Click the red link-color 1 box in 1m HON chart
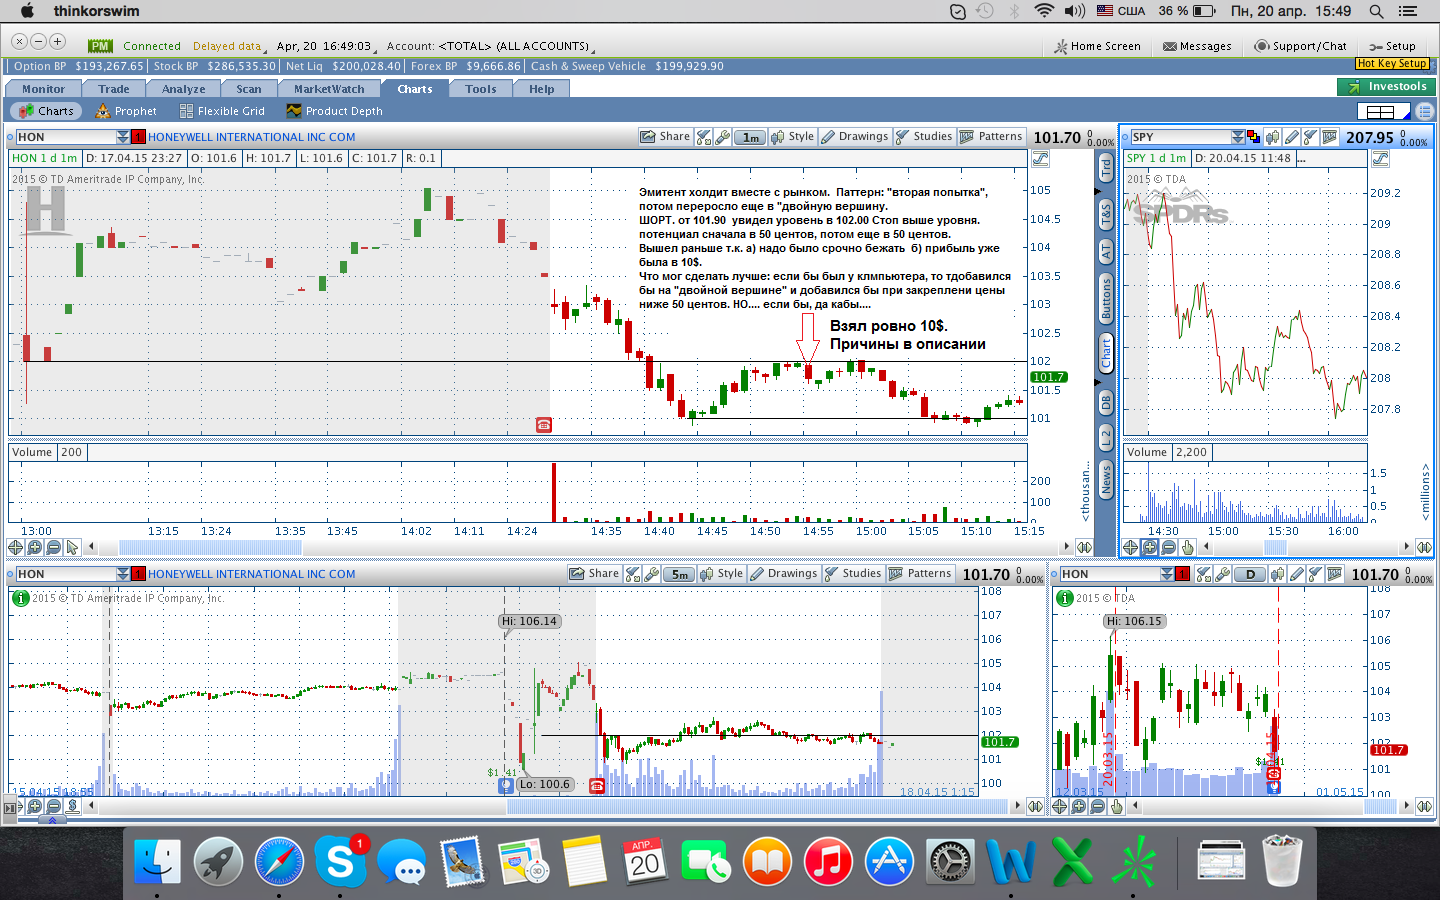Viewport: 1440px width, 900px height. (x=138, y=137)
